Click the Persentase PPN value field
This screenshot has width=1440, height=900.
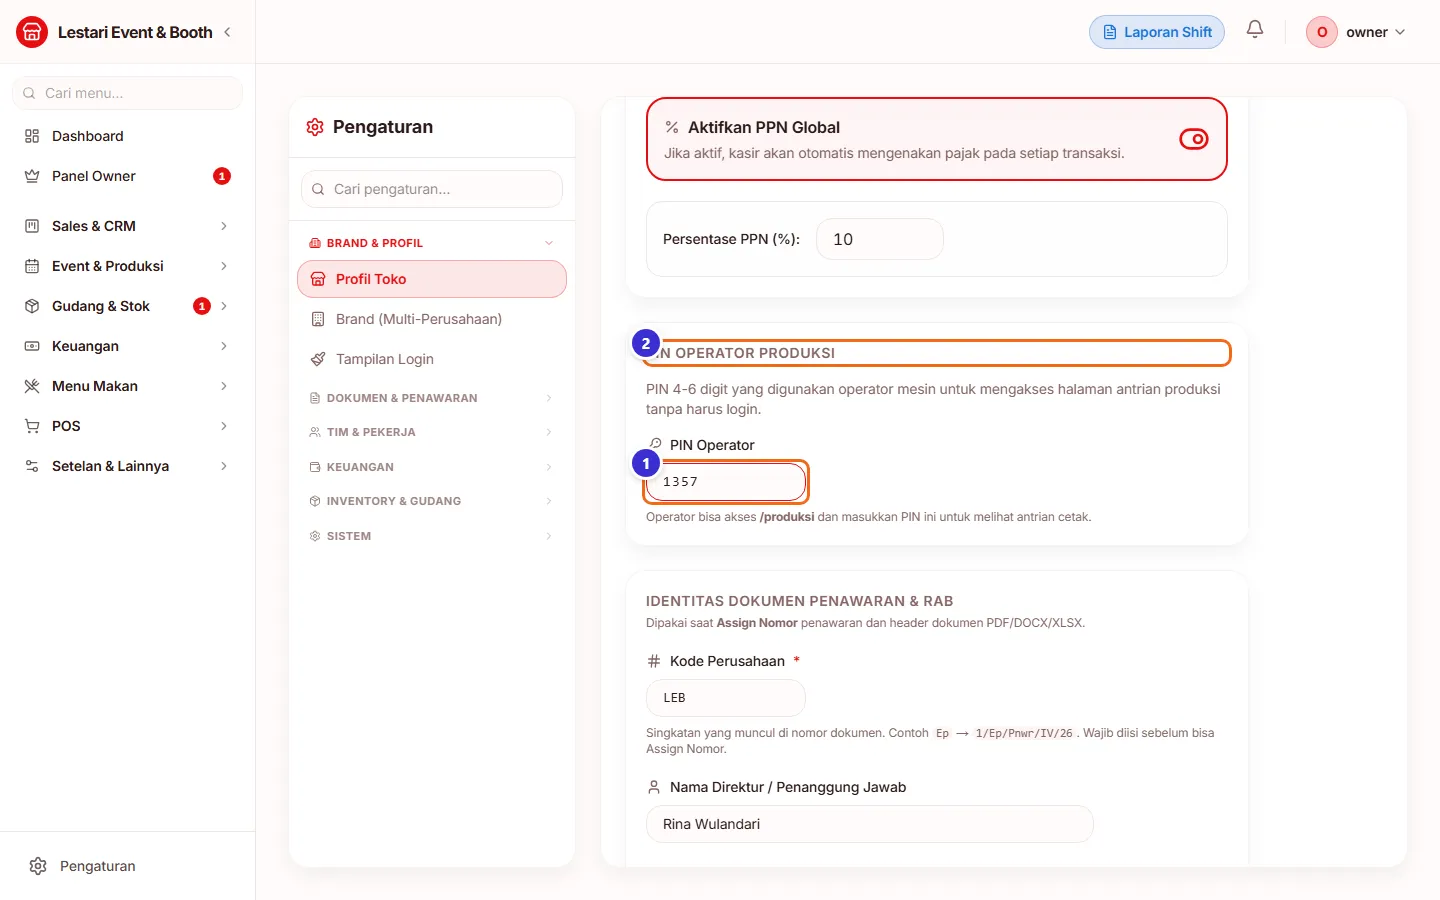(x=880, y=239)
